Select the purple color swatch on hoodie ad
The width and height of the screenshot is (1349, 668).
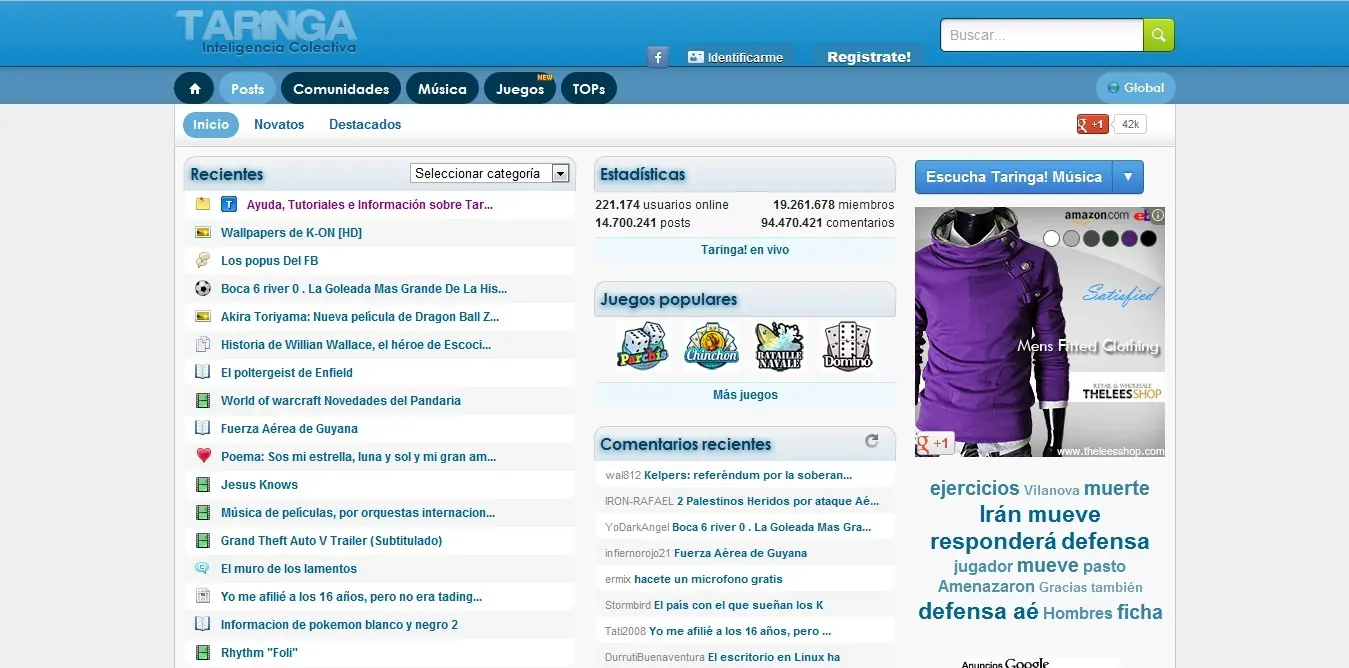coord(1129,239)
